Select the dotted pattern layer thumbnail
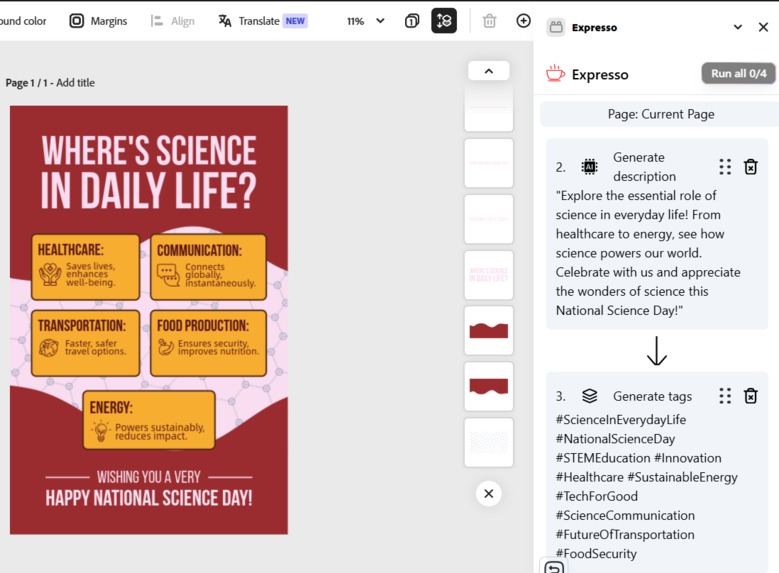 pos(489,442)
